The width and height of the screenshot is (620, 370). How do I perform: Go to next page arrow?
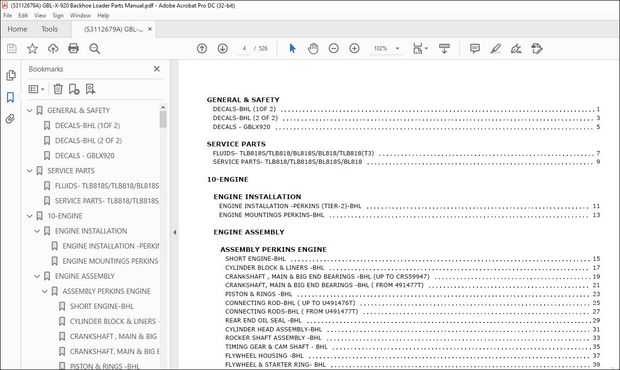[223, 49]
